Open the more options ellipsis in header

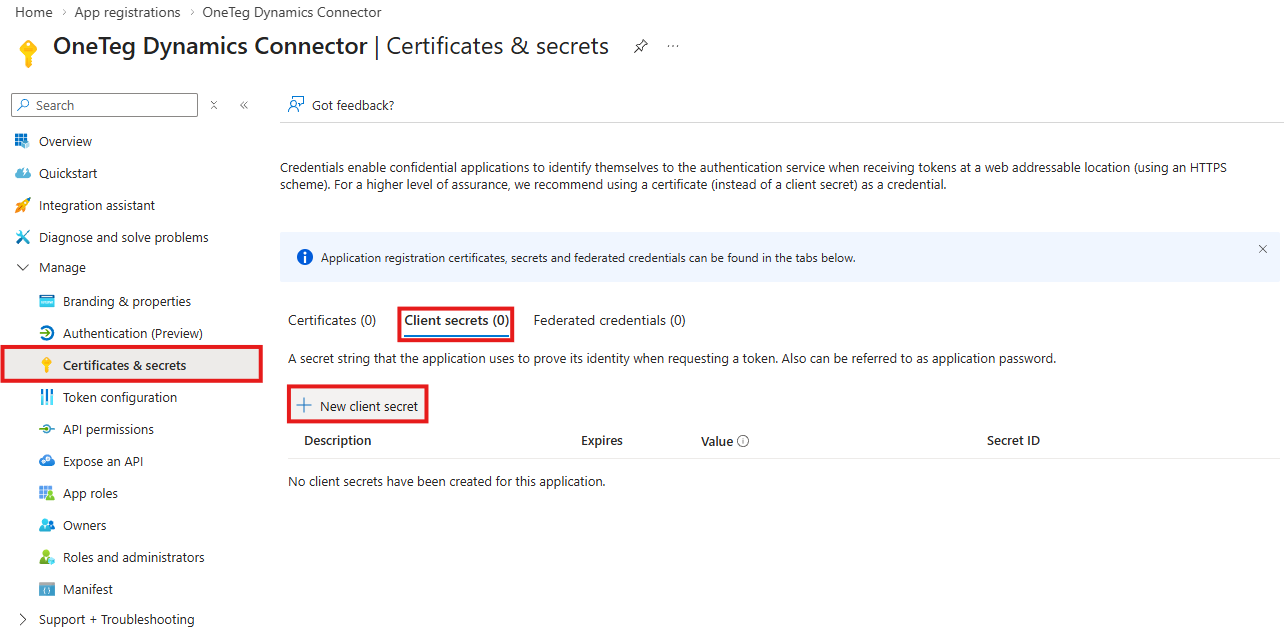point(673,47)
